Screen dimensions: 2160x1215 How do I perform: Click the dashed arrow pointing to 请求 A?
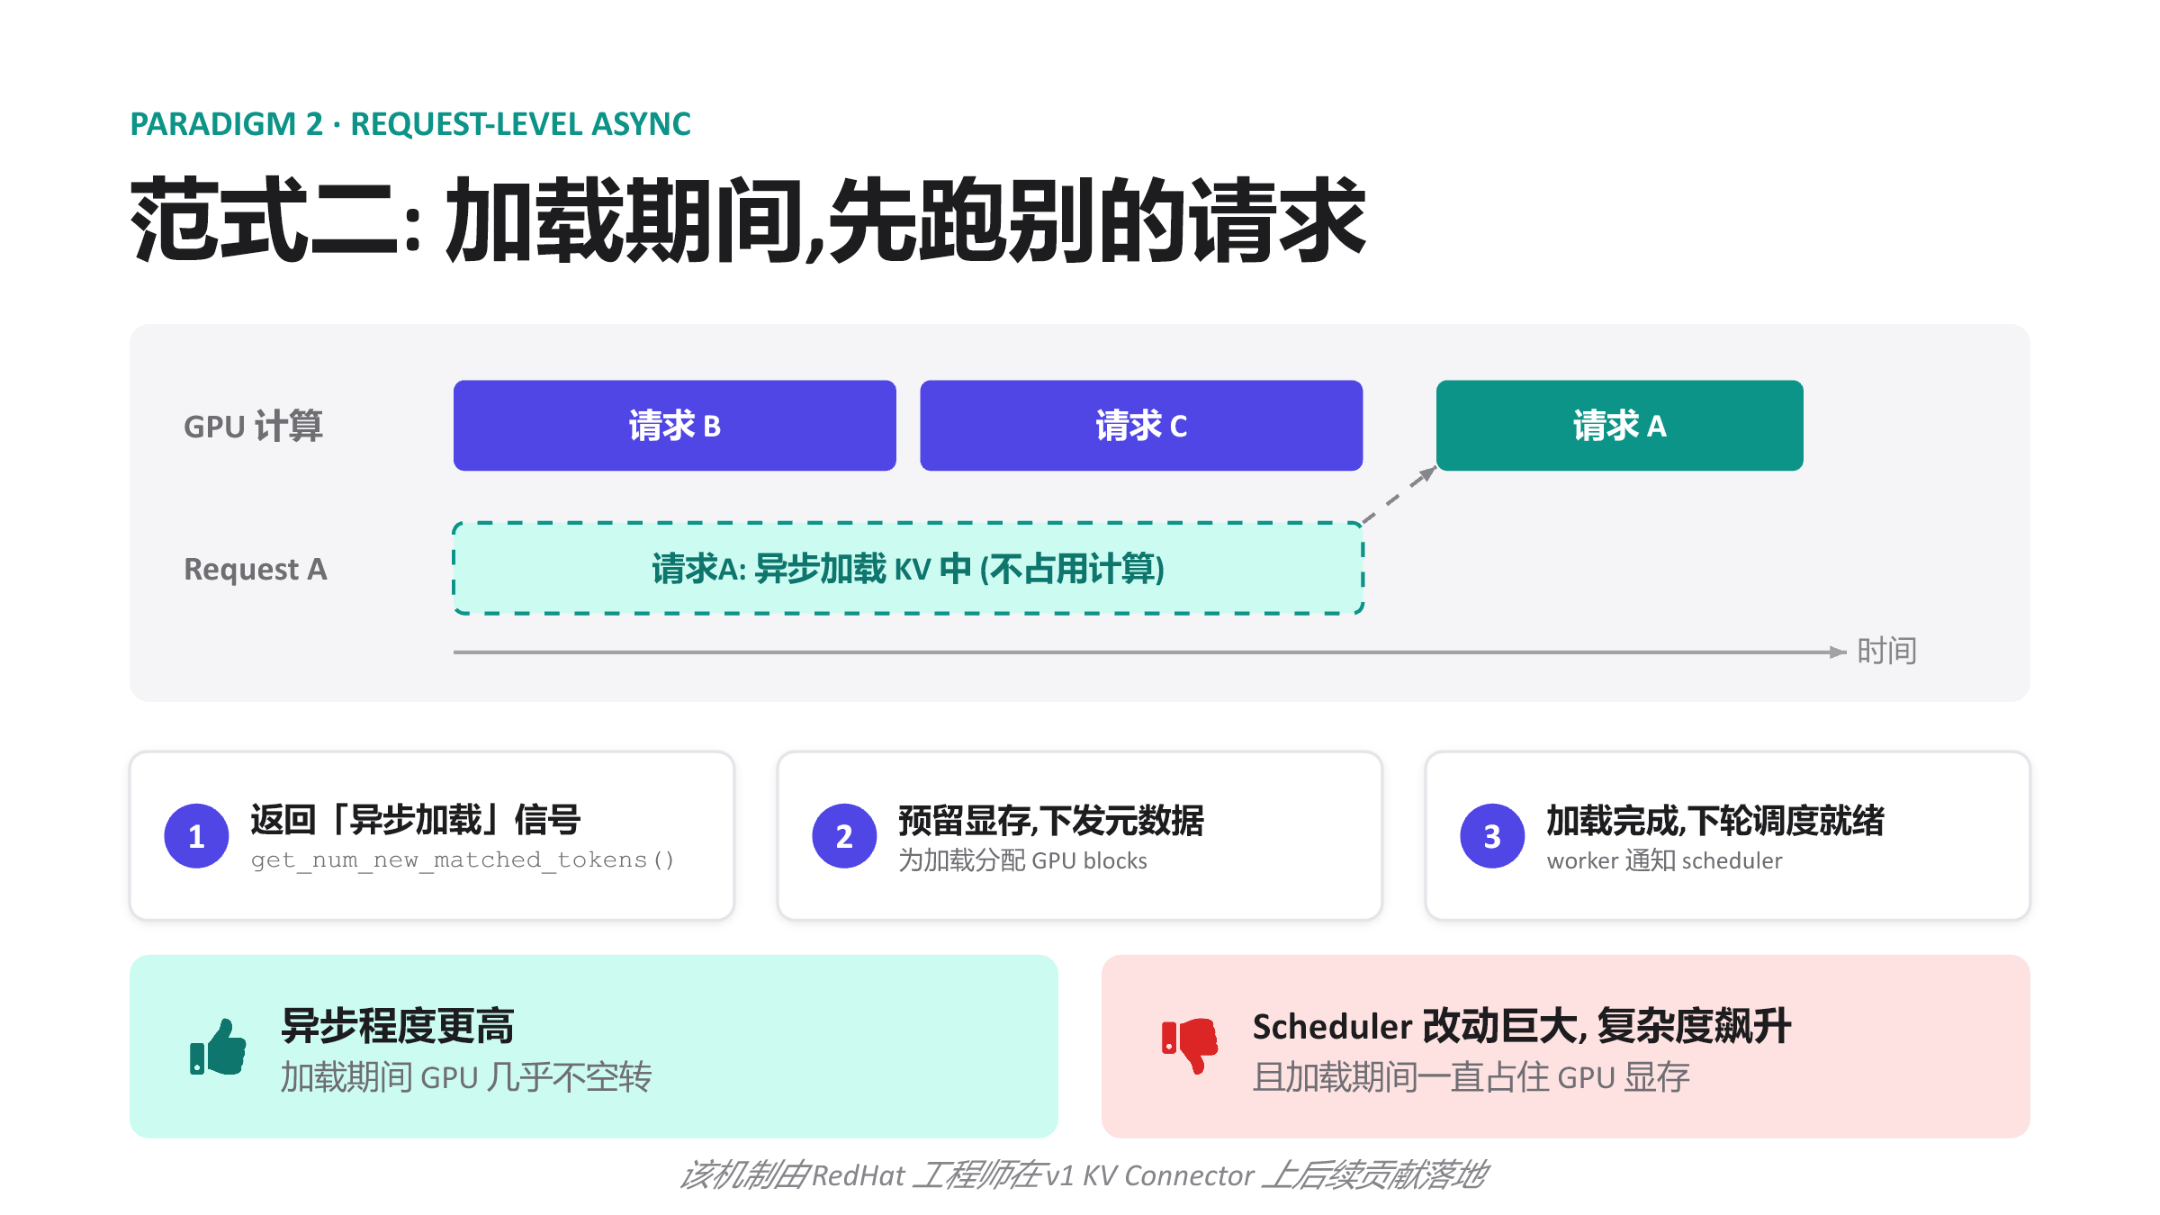click(x=1400, y=494)
